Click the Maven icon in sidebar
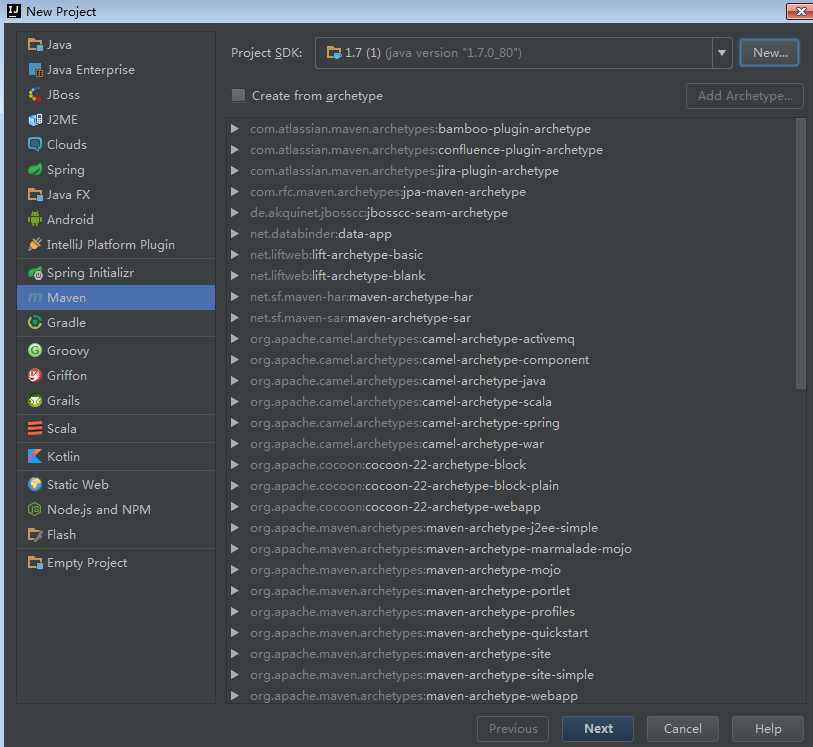This screenshot has height=747, width=813. click(x=35, y=298)
